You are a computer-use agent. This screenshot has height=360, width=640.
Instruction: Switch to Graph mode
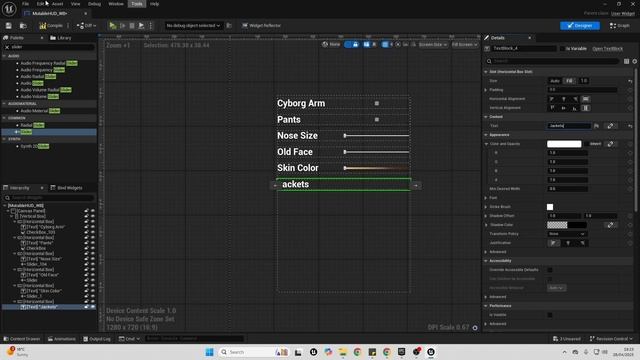pos(620,26)
